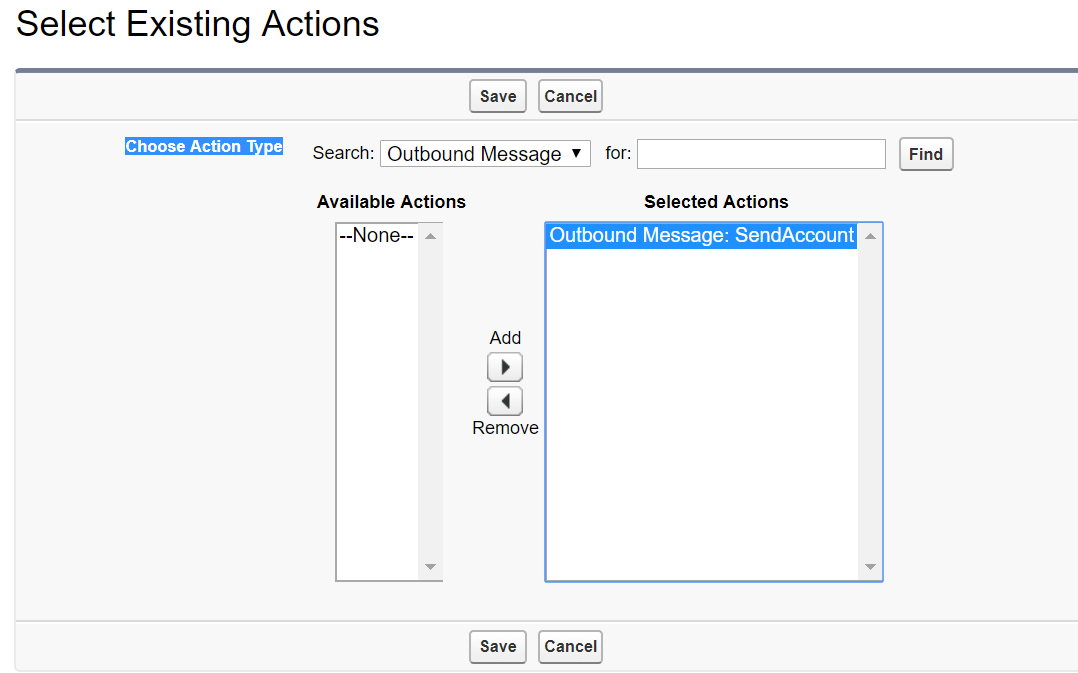
Task: Click the top Cancel button
Action: (569, 96)
